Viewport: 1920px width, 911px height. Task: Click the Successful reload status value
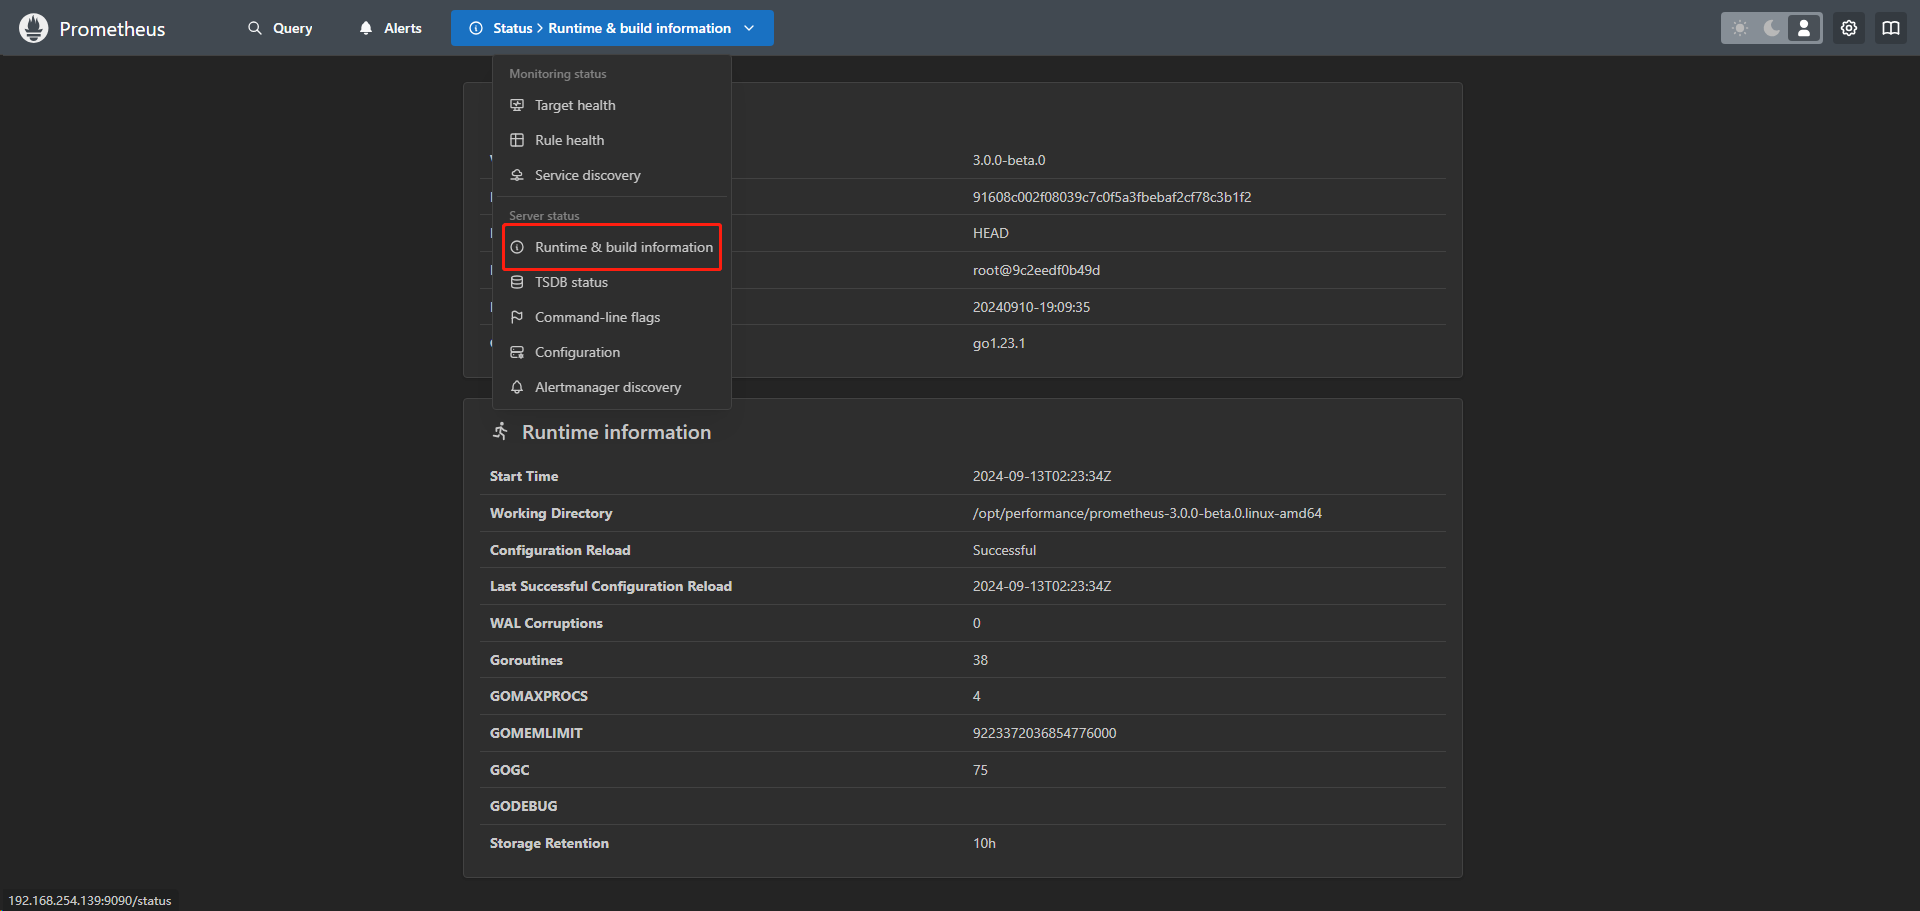1004,550
